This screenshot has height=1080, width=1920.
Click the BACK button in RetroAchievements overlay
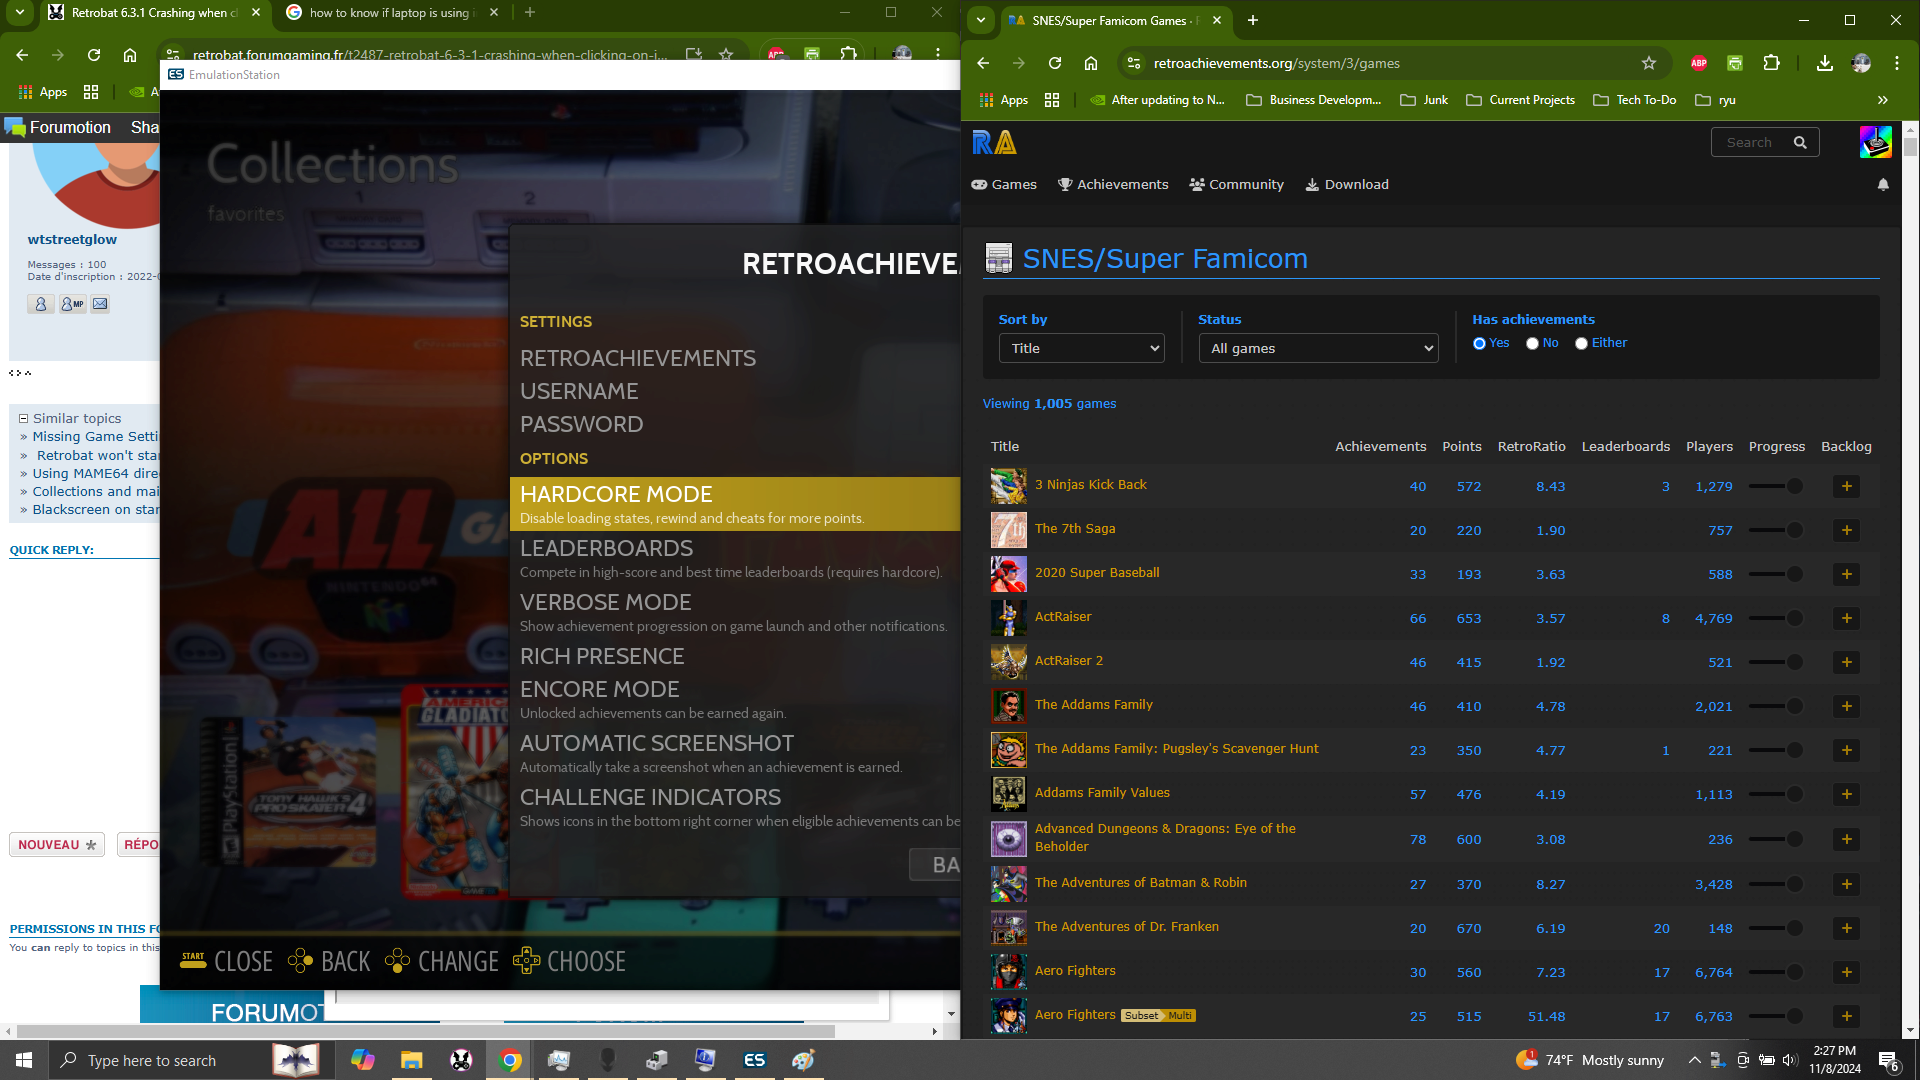(x=345, y=960)
